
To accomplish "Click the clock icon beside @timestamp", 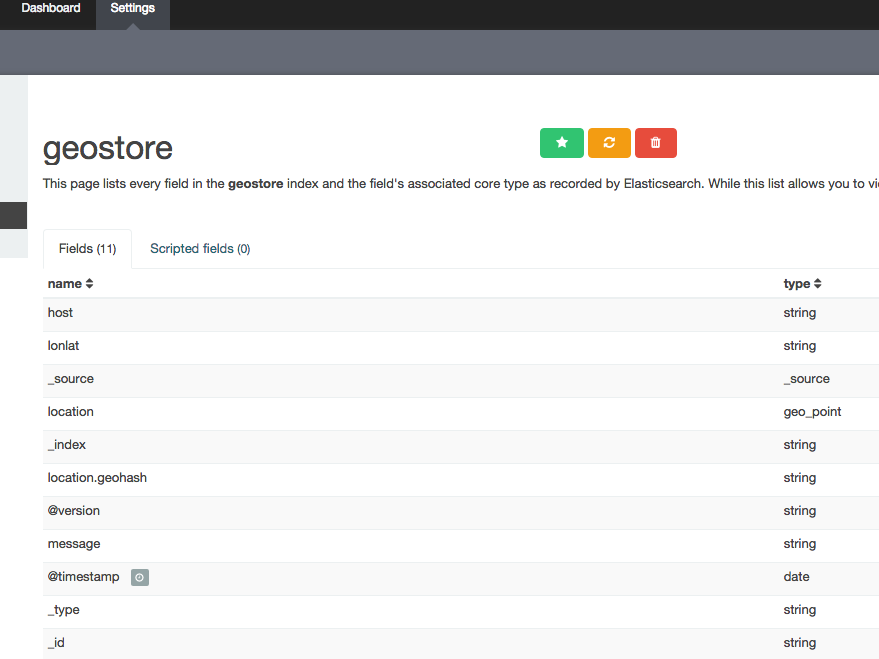I will coord(140,577).
